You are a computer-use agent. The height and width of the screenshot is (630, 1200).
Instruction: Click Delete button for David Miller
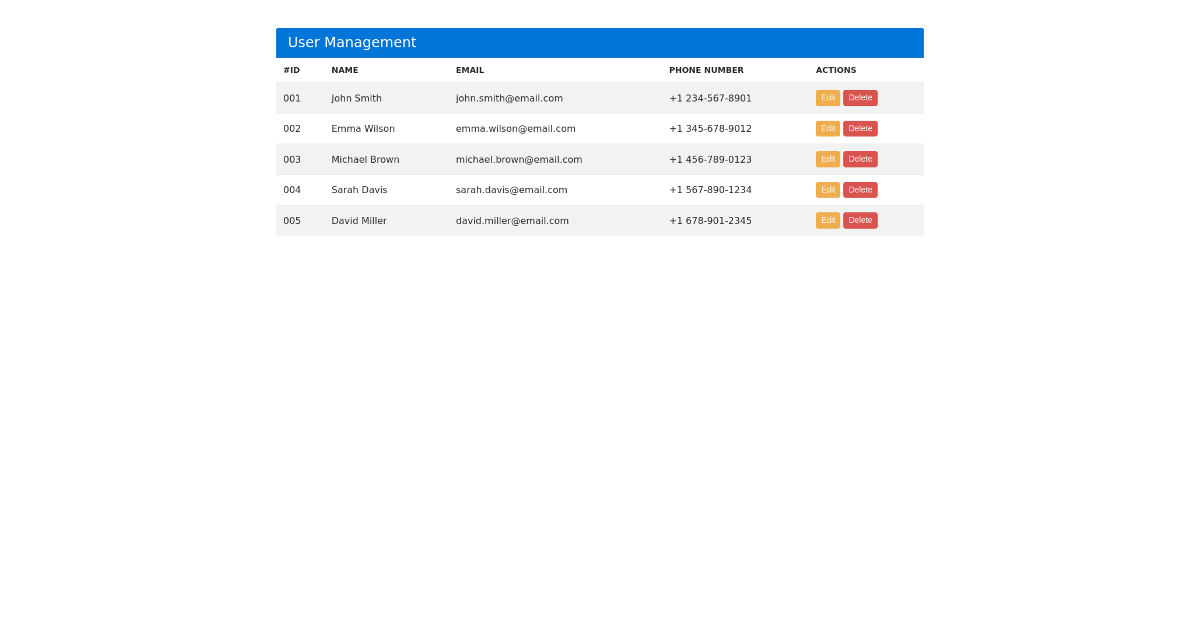point(860,220)
